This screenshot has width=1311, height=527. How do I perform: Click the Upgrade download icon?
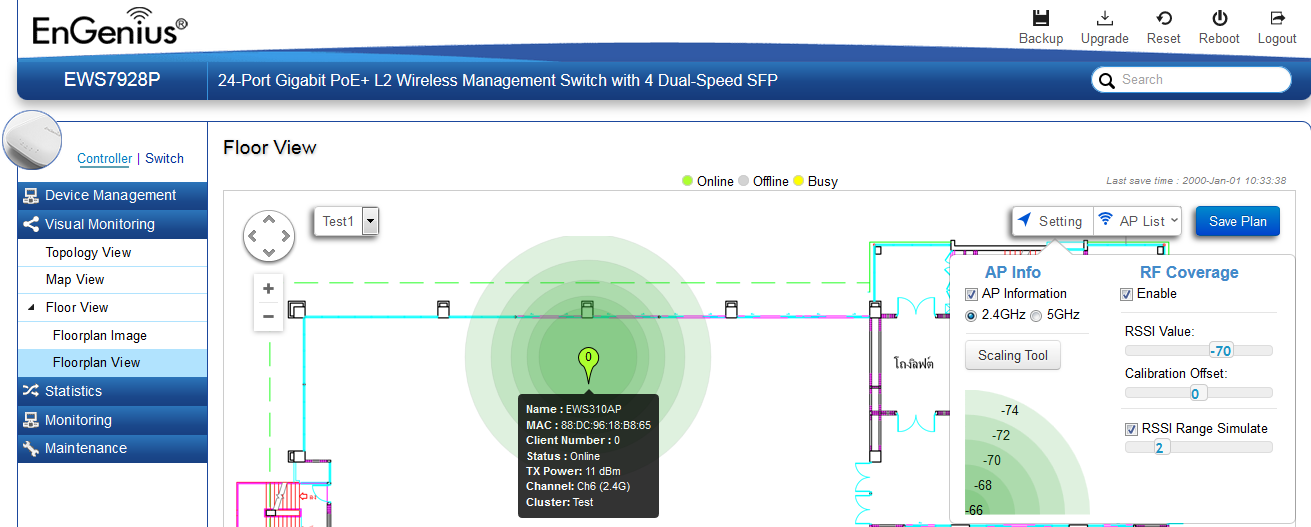pyautogui.click(x=1105, y=18)
